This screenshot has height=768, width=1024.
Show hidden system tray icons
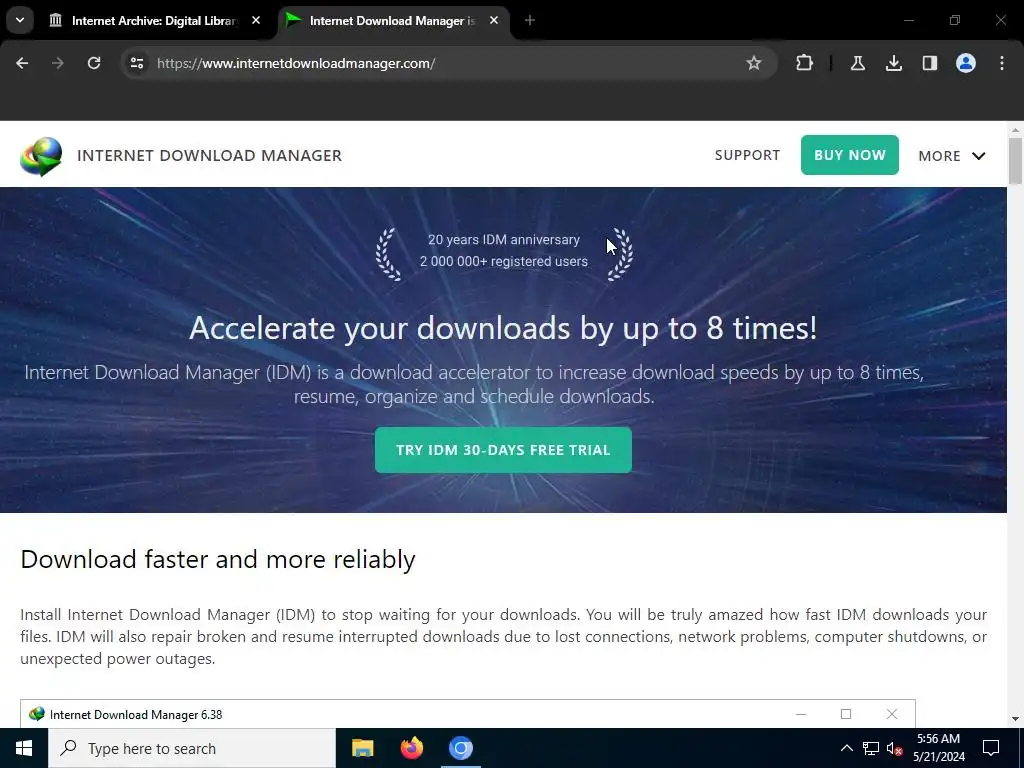[846, 748]
